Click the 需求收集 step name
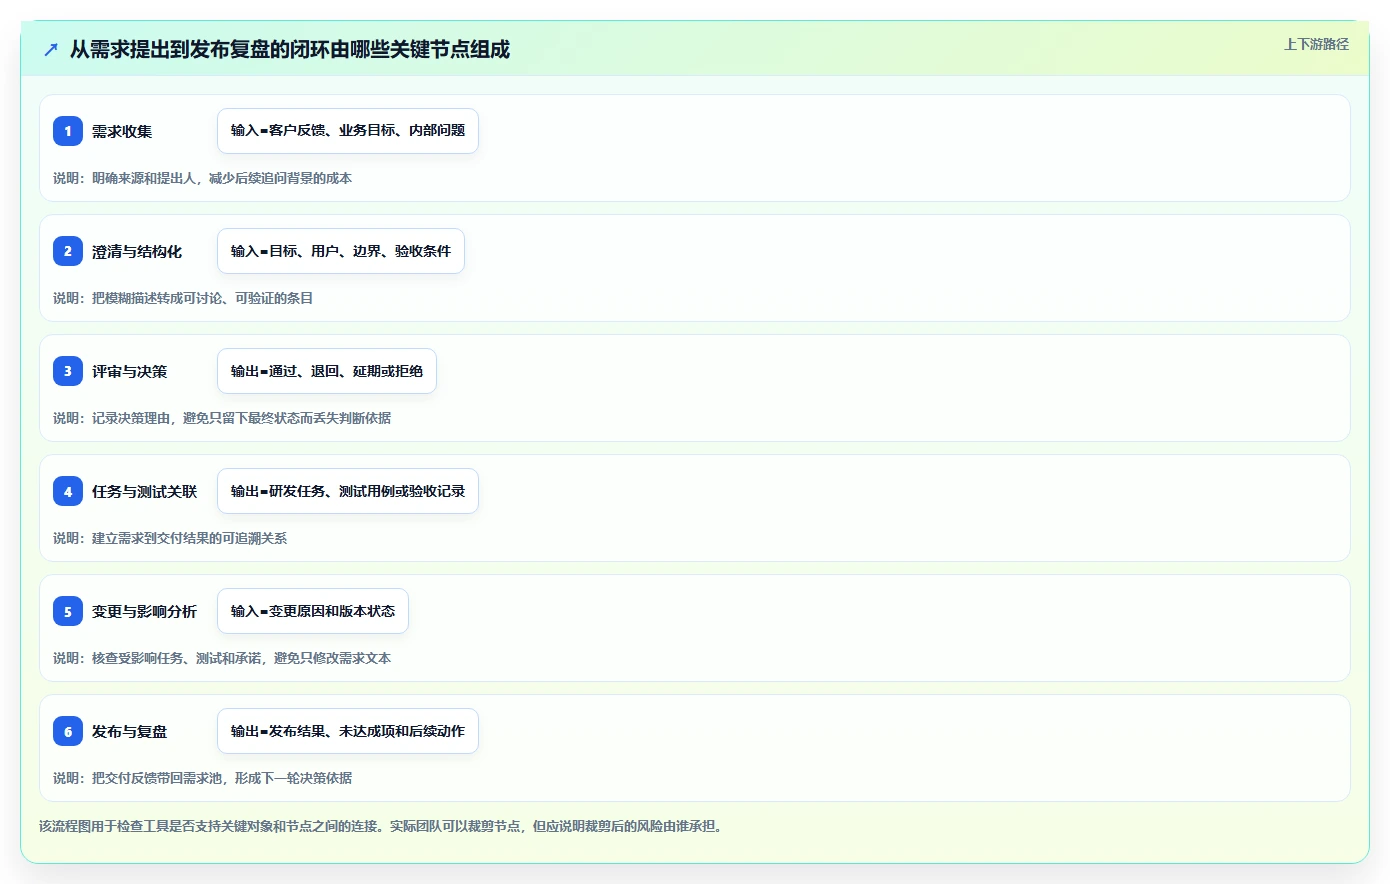Screen dimensions: 1390x884 point(122,131)
